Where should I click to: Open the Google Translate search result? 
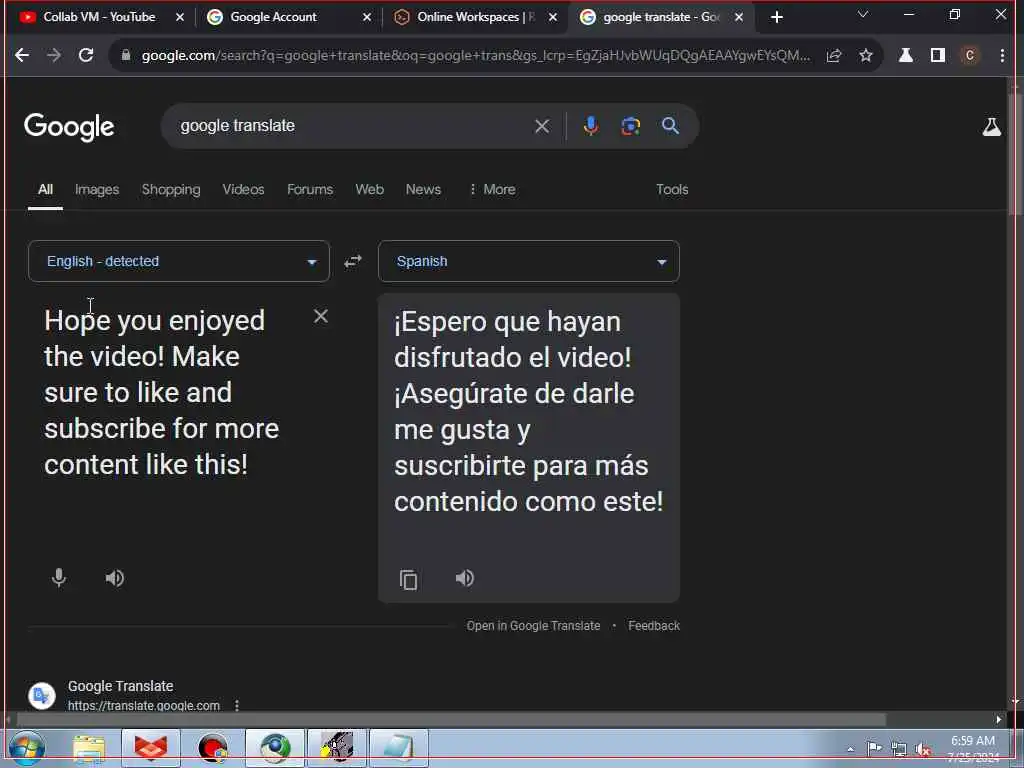pyautogui.click(x=121, y=686)
